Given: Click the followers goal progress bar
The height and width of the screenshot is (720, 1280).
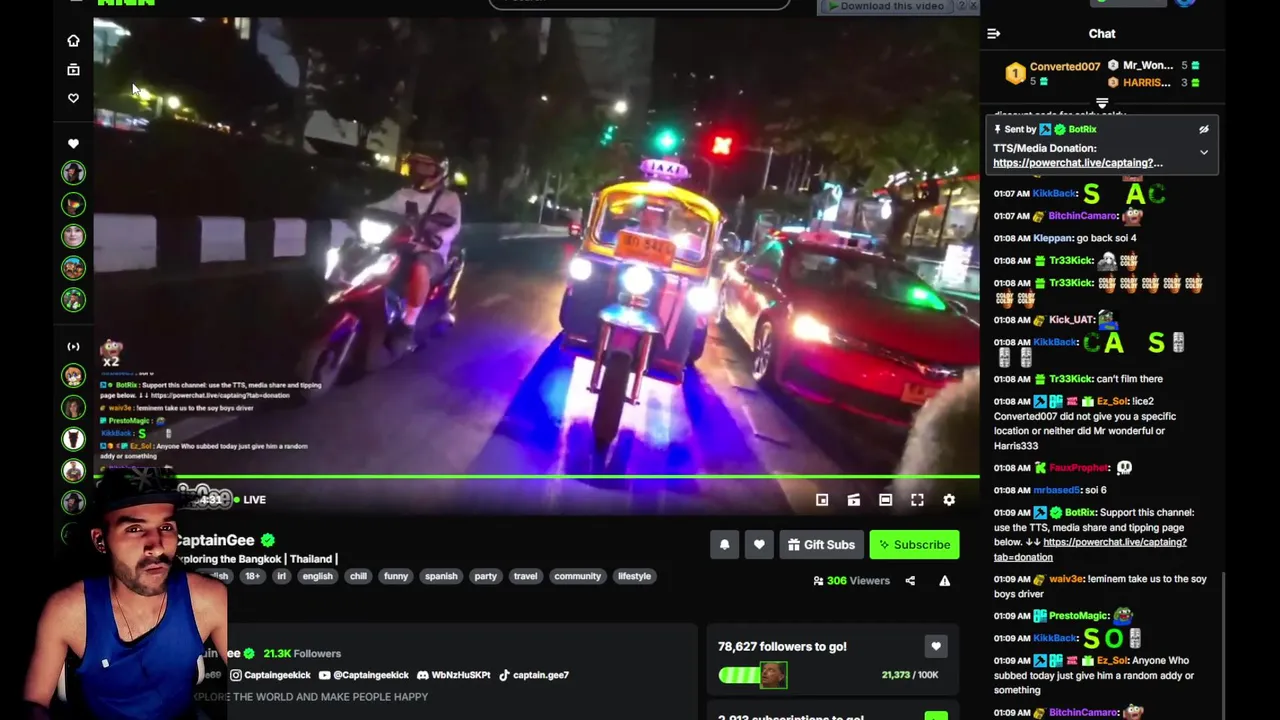Looking at the screenshot, I should [752, 675].
